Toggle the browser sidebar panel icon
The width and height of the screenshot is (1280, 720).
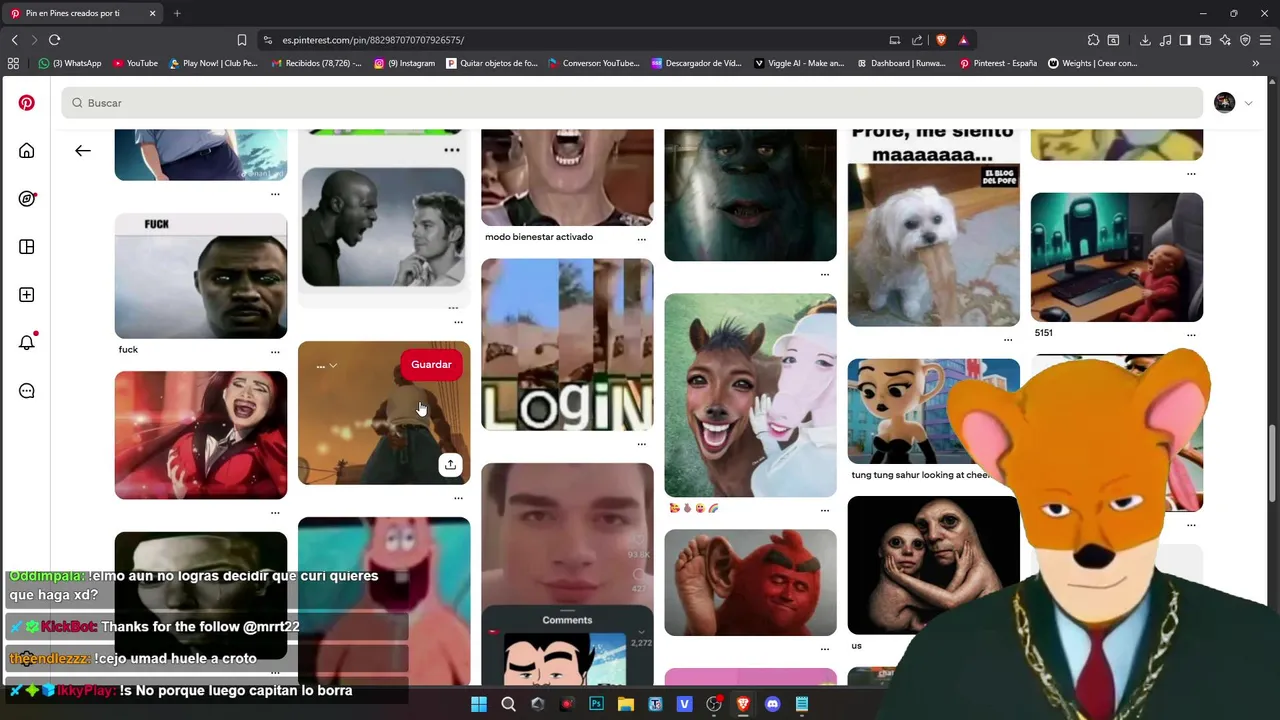coord(1185,40)
